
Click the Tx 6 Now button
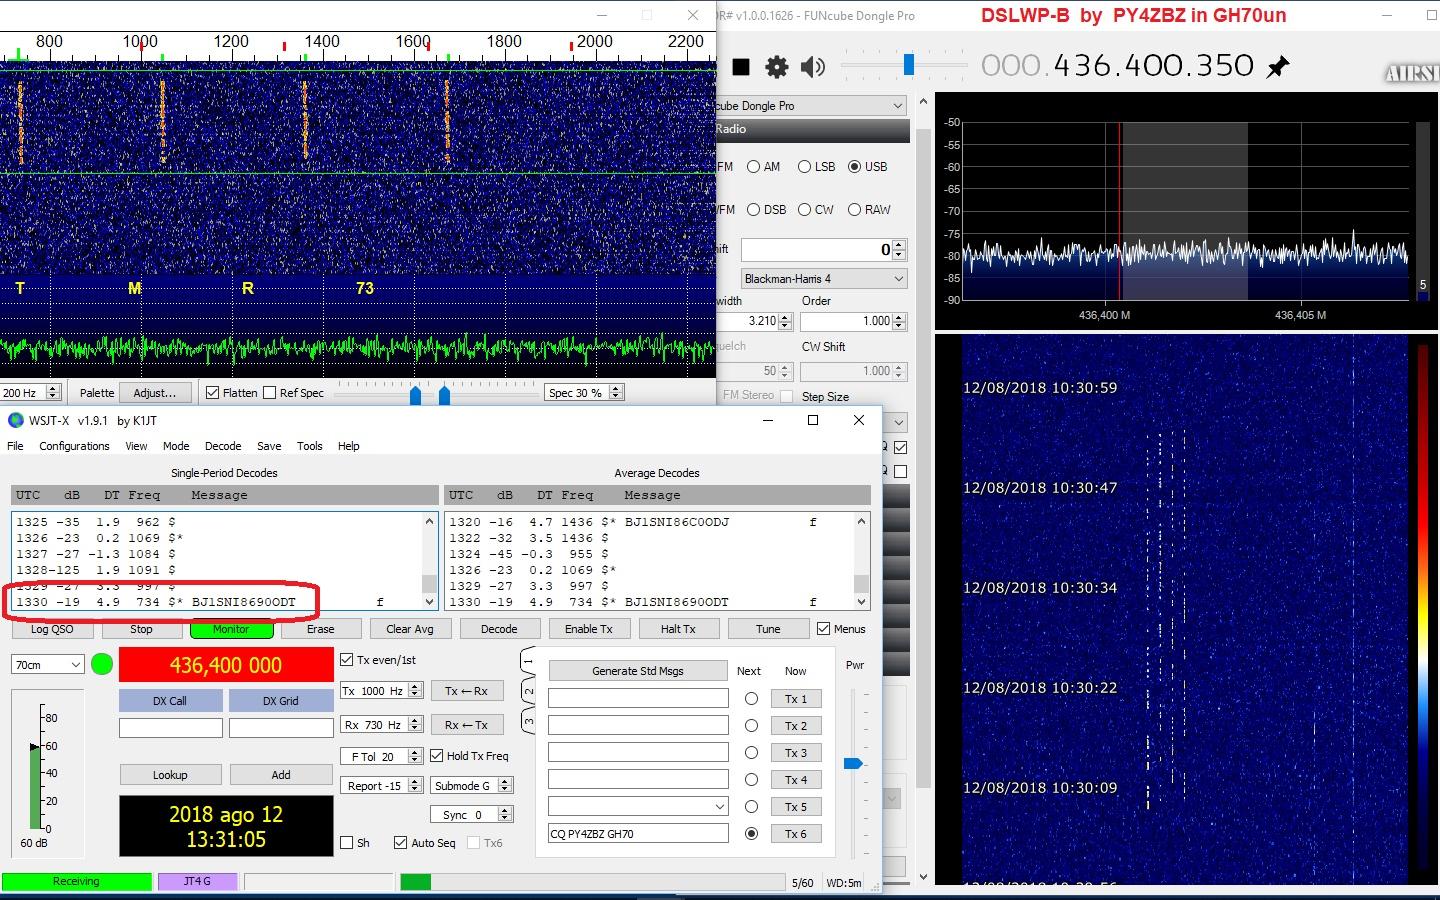[x=795, y=834]
